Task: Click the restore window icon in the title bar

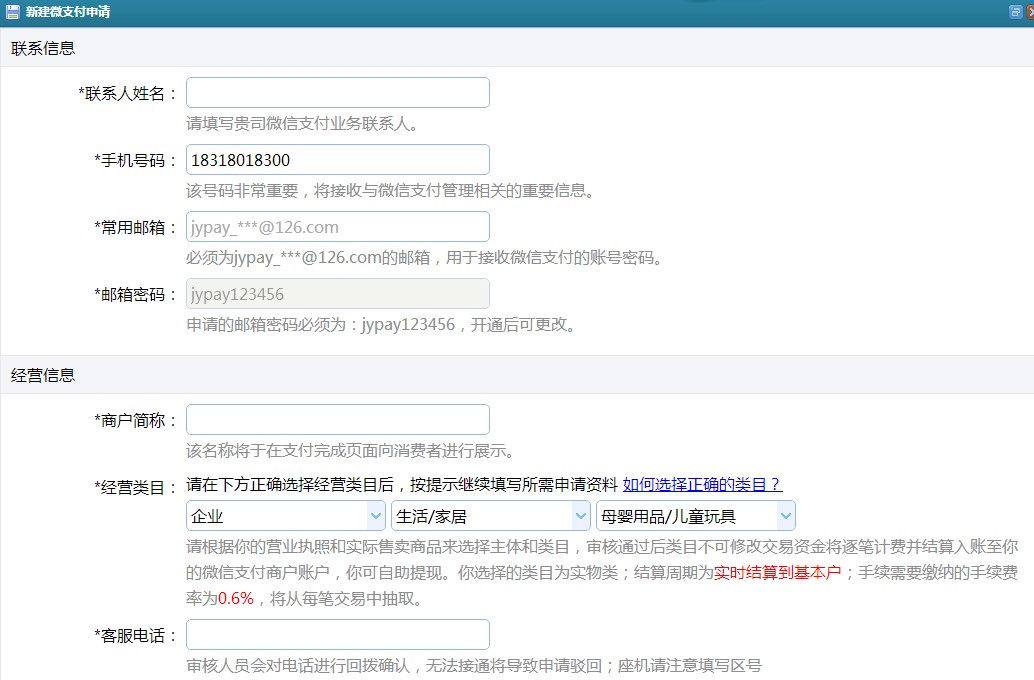Action: 1016,12
